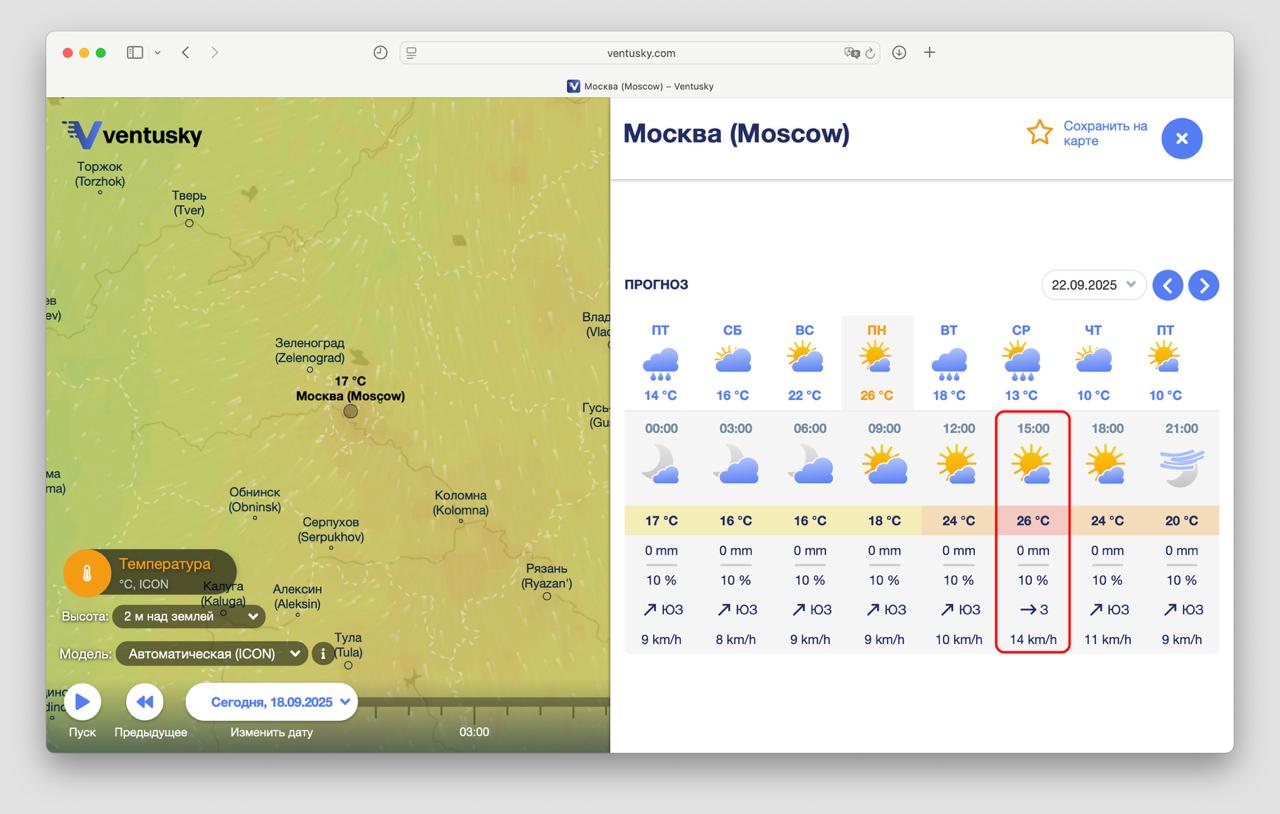Image resolution: width=1280 pixels, height=814 pixels.
Task: Click the reader icon in address bar
Action: click(411, 53)
